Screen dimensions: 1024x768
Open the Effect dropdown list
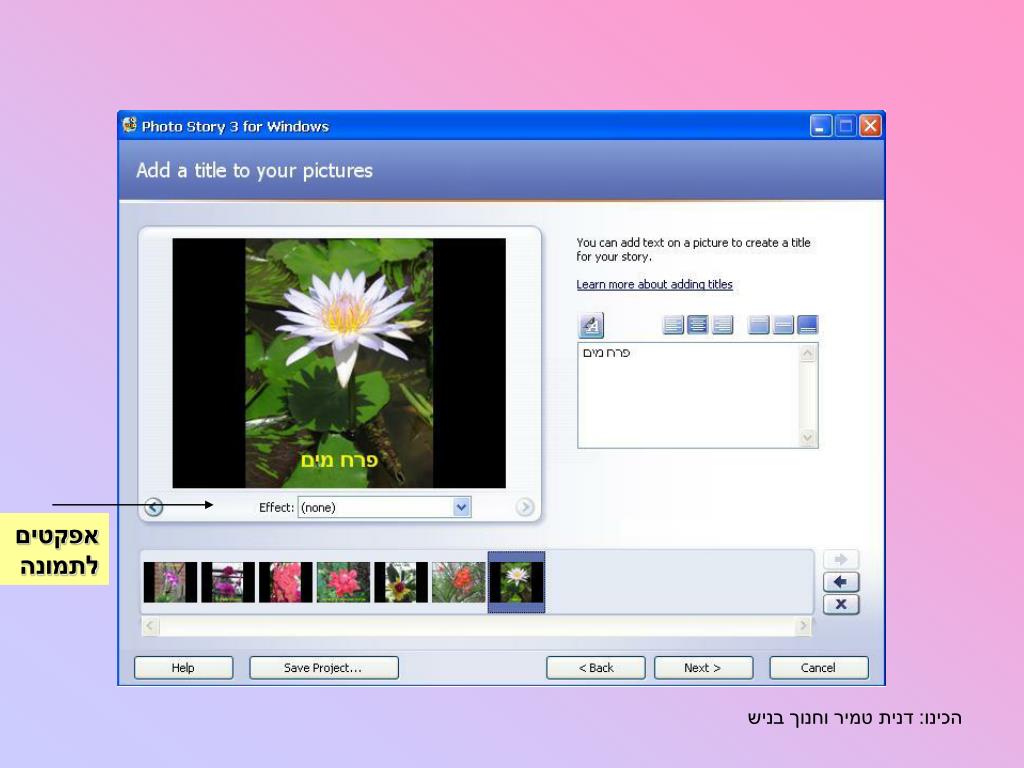[x=461, y=507]
